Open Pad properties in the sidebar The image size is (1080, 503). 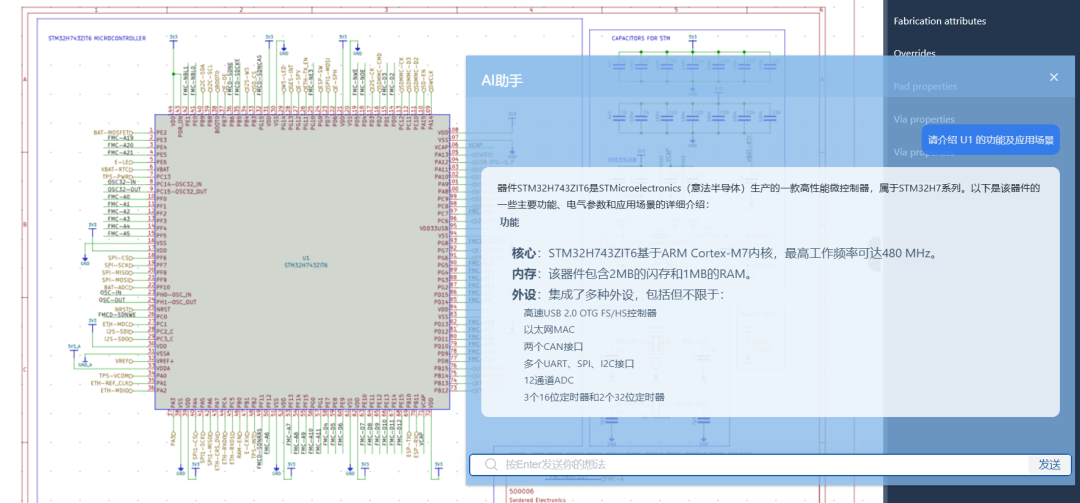925,86
